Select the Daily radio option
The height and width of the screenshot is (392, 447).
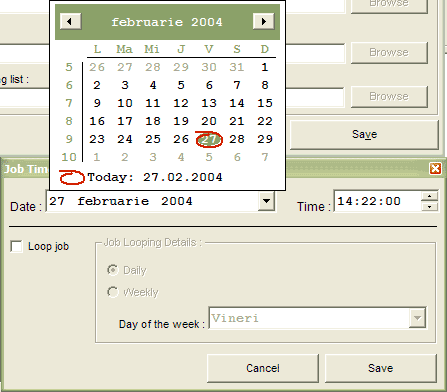(x=113, y=270)
